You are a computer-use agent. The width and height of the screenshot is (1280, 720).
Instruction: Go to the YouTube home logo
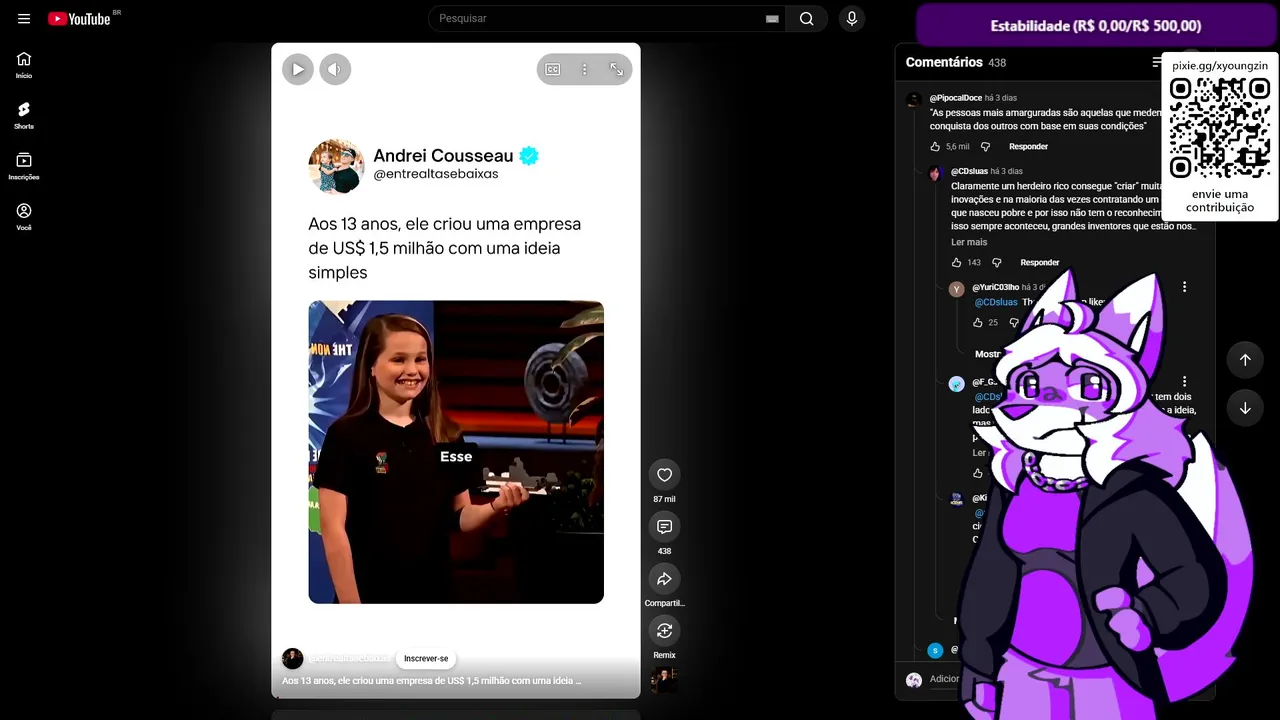[79, 19]
